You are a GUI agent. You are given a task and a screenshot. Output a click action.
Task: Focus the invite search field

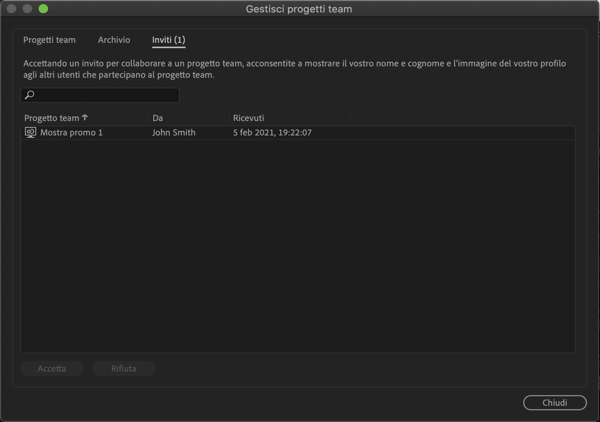coord(100,95)
